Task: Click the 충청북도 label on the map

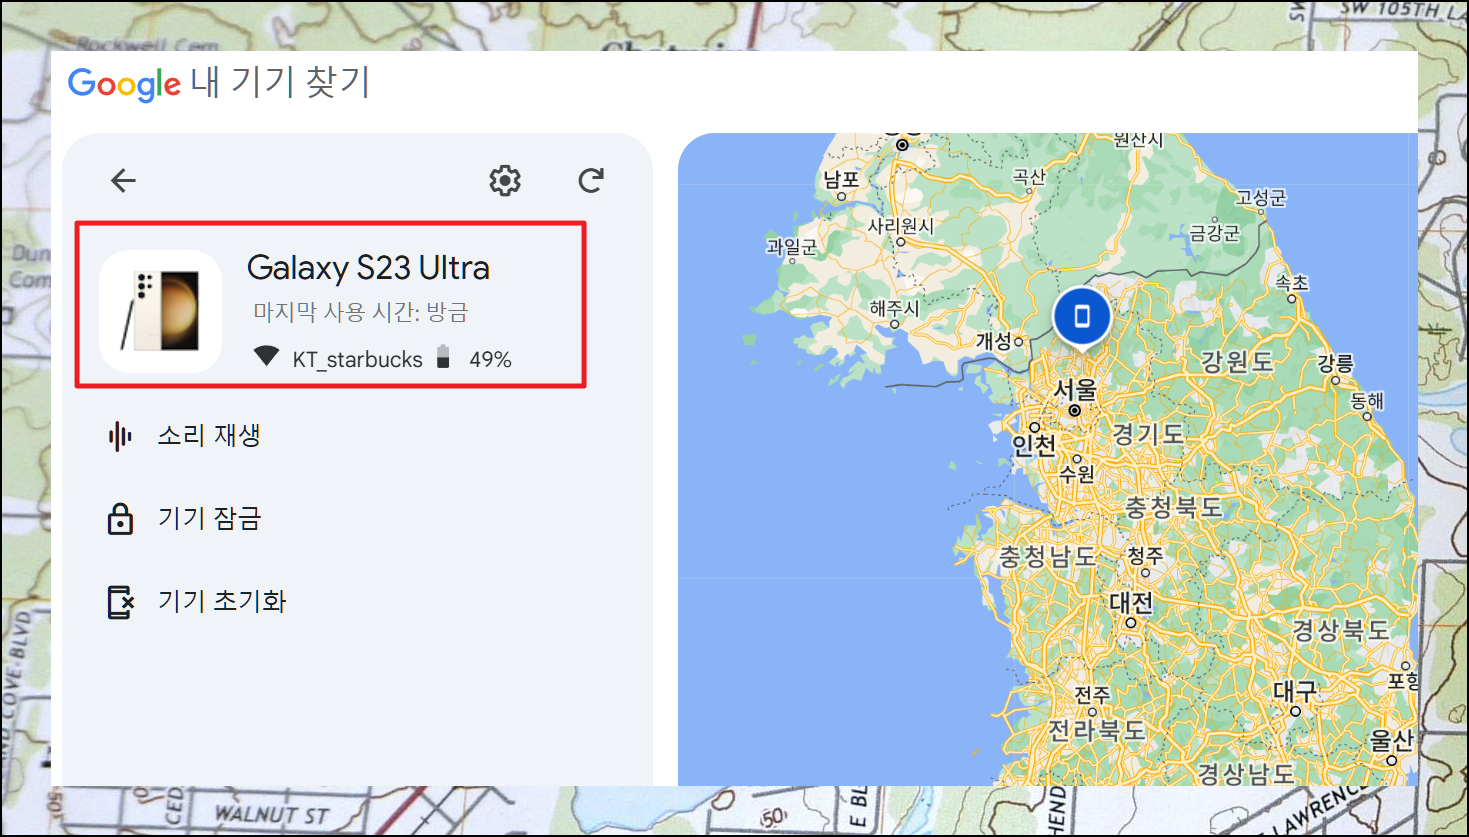Action: point(1174,507)
